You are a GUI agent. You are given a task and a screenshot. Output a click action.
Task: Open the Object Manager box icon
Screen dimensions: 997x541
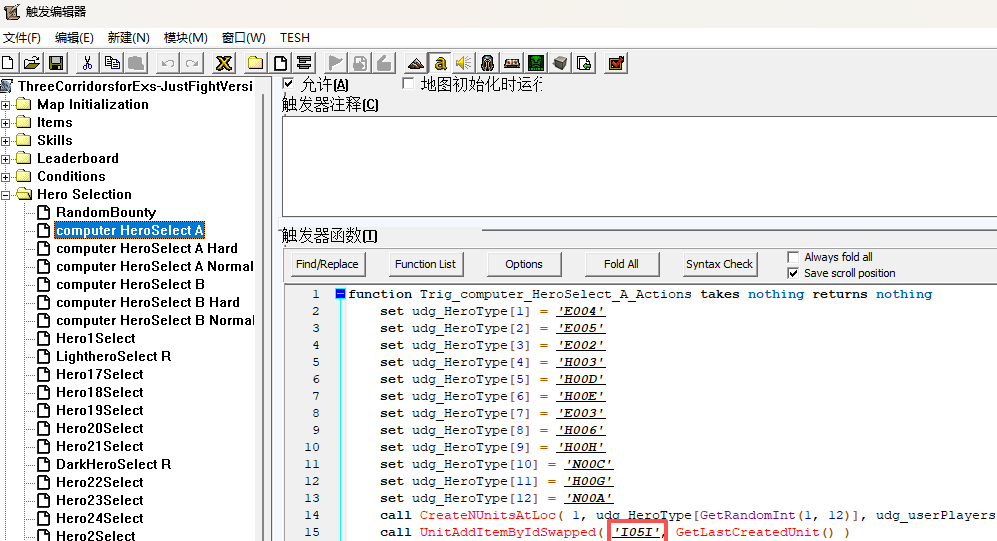click(560, 63)
